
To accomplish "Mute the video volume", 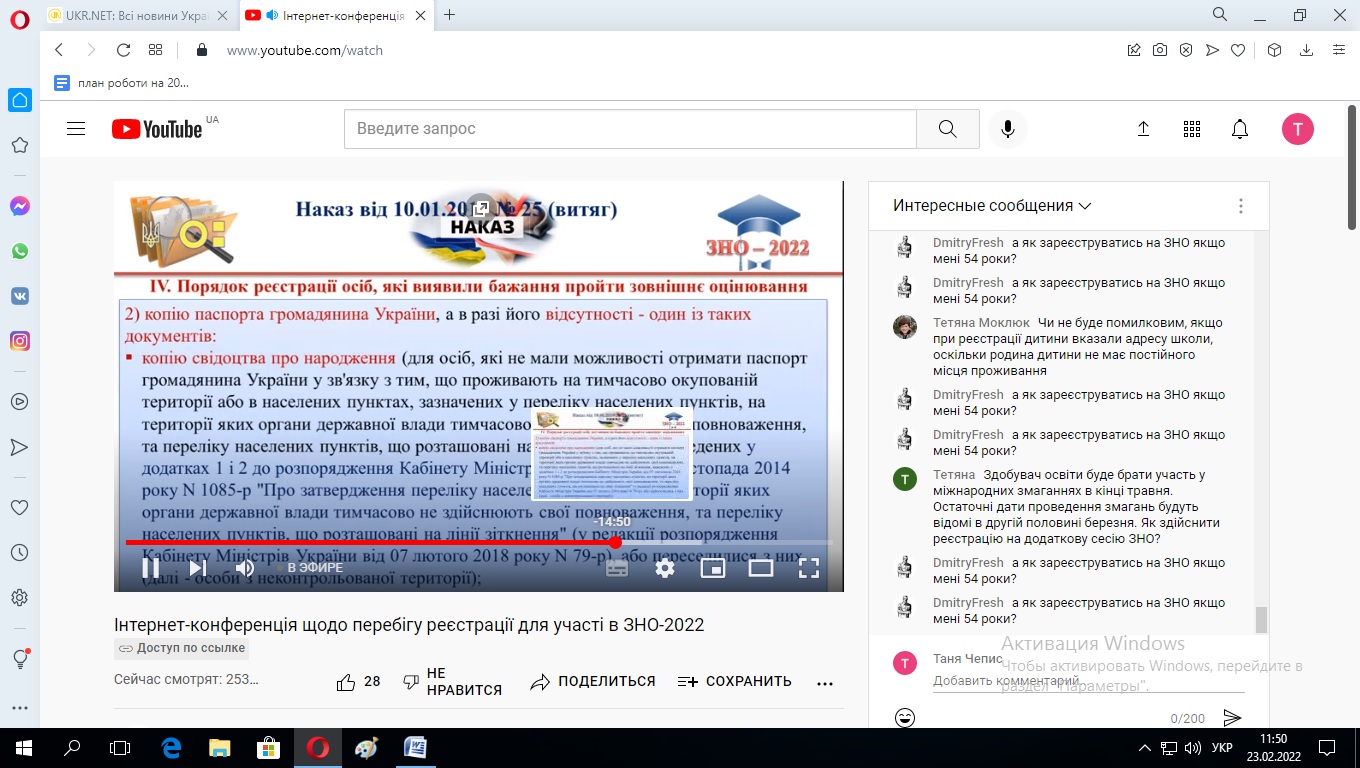I will [244, 568].
